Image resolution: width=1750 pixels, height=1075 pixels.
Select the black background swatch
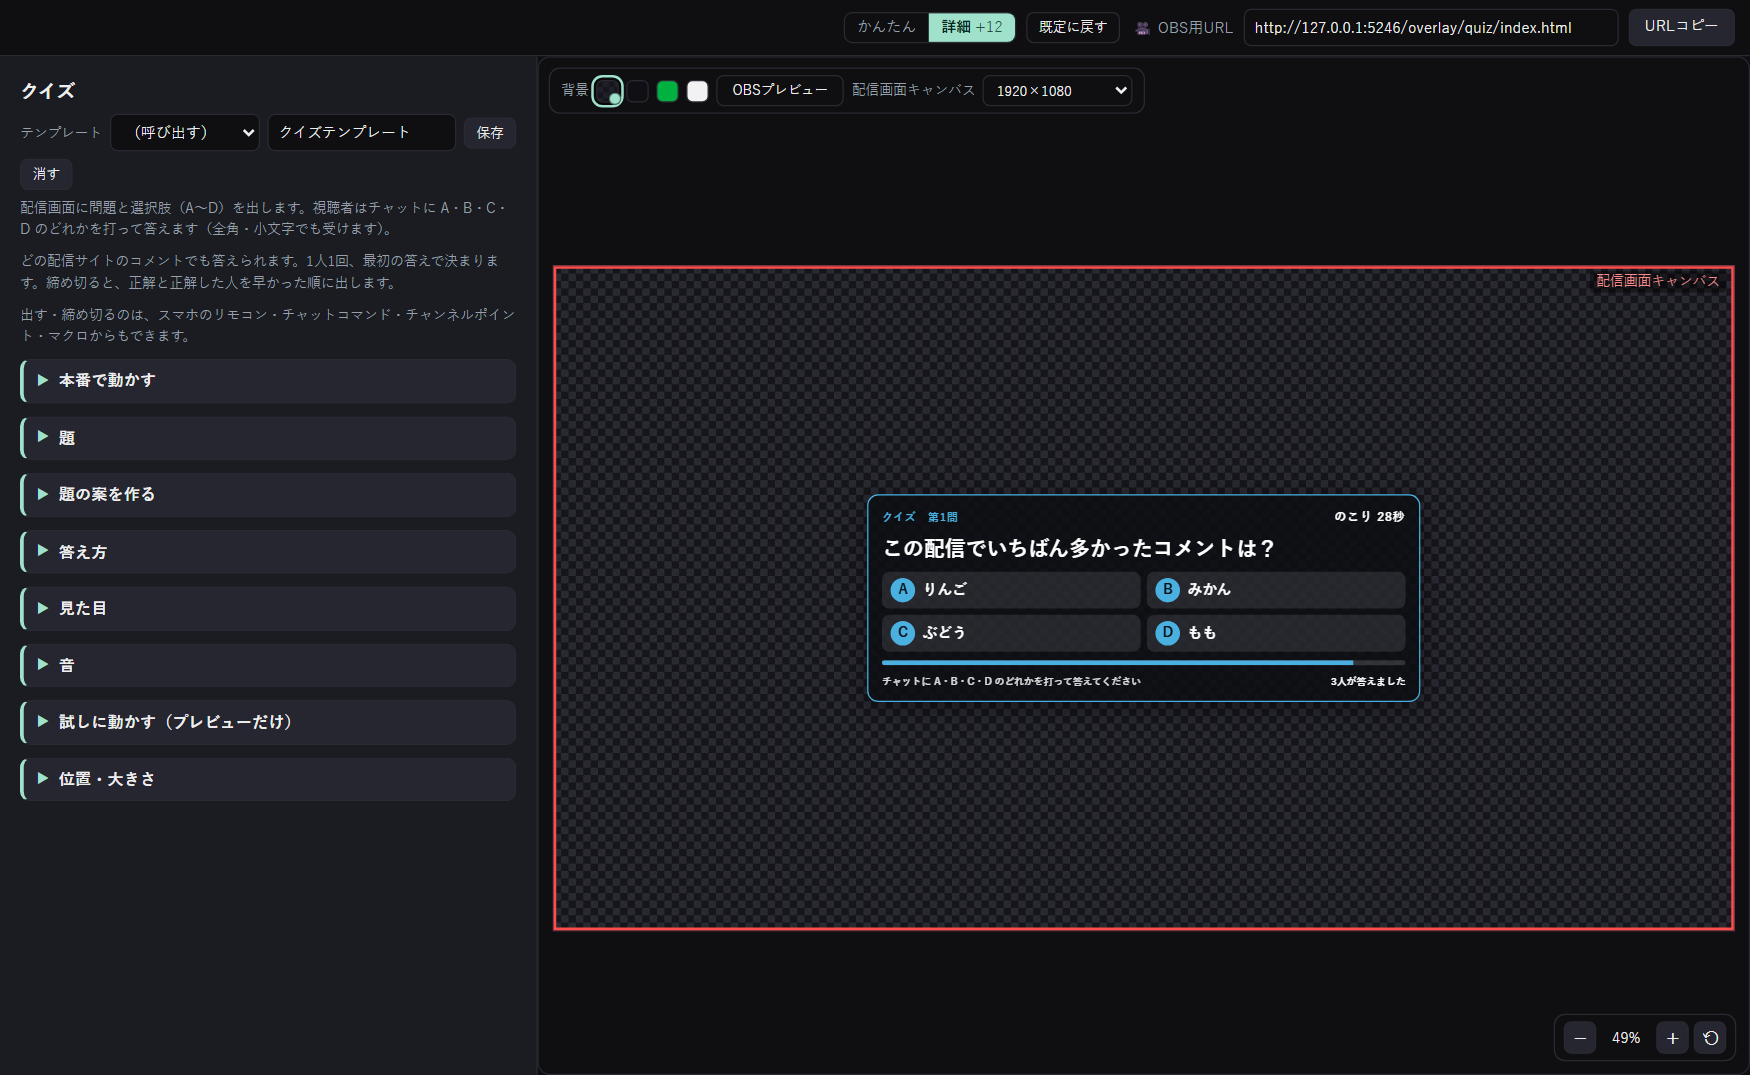click(x=638, y=91)
